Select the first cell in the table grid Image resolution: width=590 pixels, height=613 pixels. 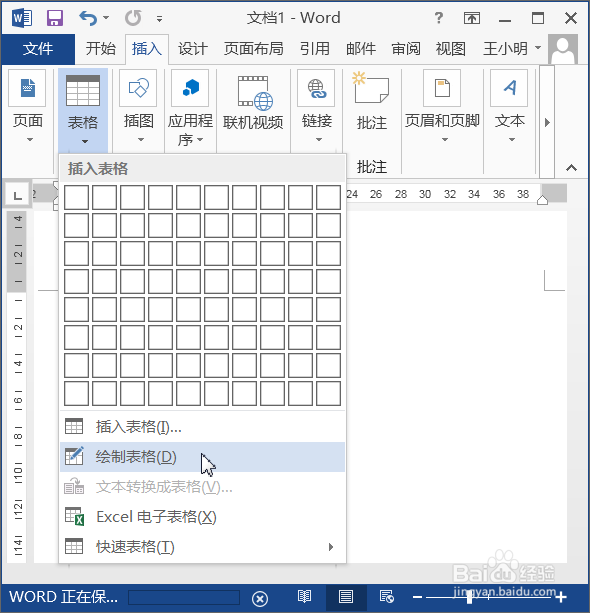click(76, 197)
